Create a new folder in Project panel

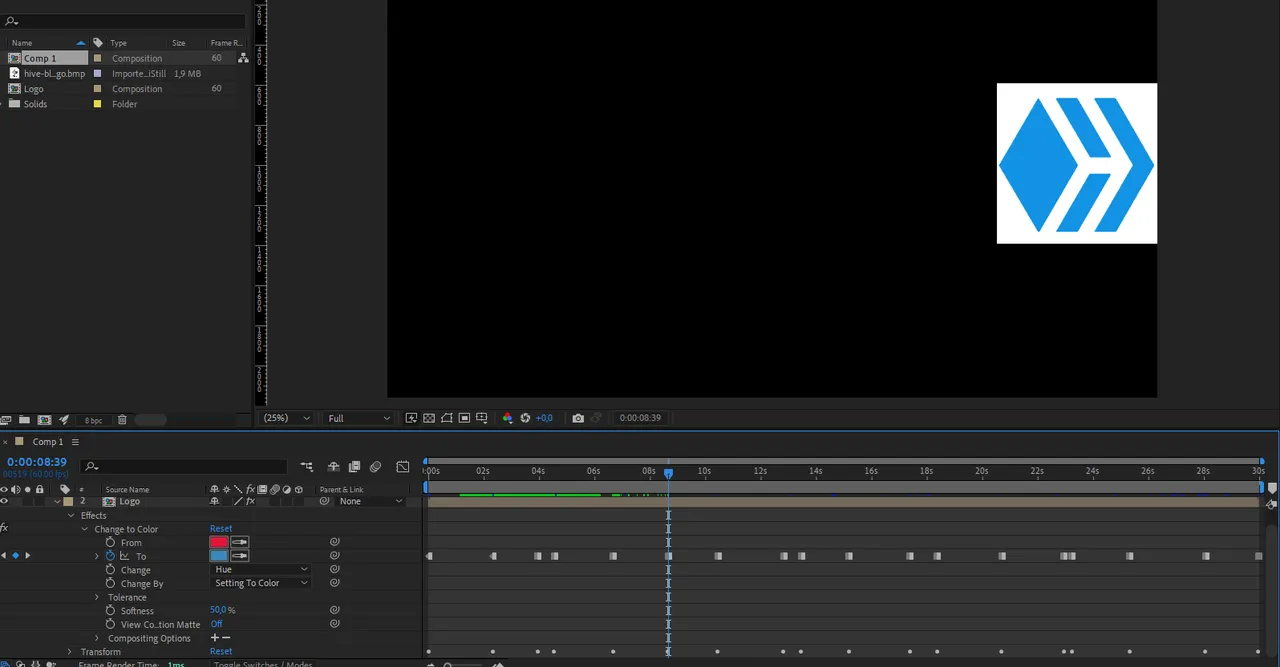[x=24, y=420]
